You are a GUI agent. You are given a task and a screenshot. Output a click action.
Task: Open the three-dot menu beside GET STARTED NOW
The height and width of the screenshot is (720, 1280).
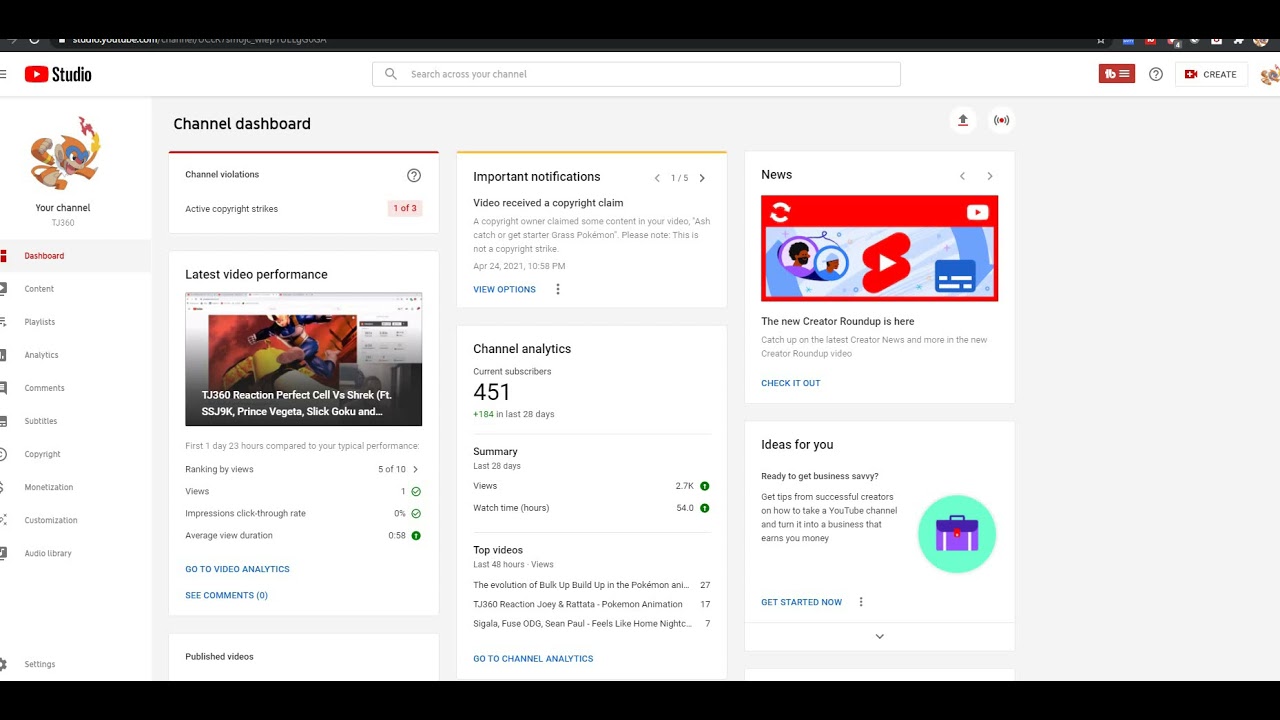pos(861,602)
